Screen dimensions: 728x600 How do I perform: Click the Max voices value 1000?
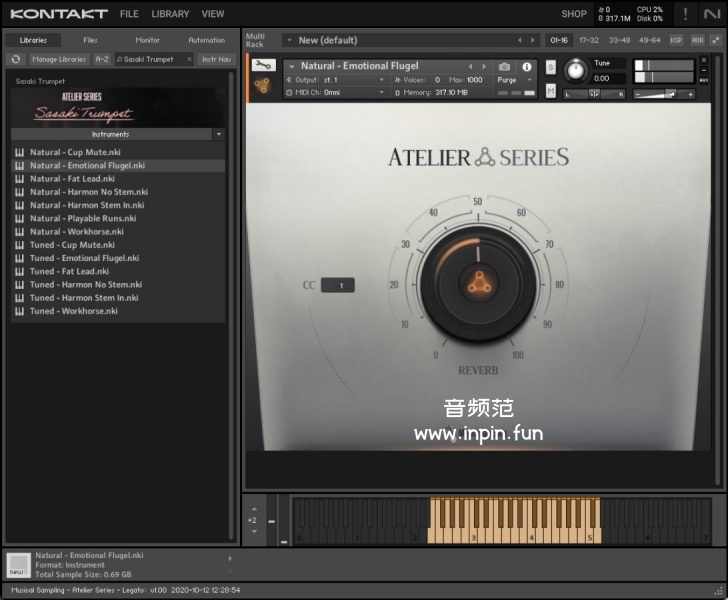(474, 80)
